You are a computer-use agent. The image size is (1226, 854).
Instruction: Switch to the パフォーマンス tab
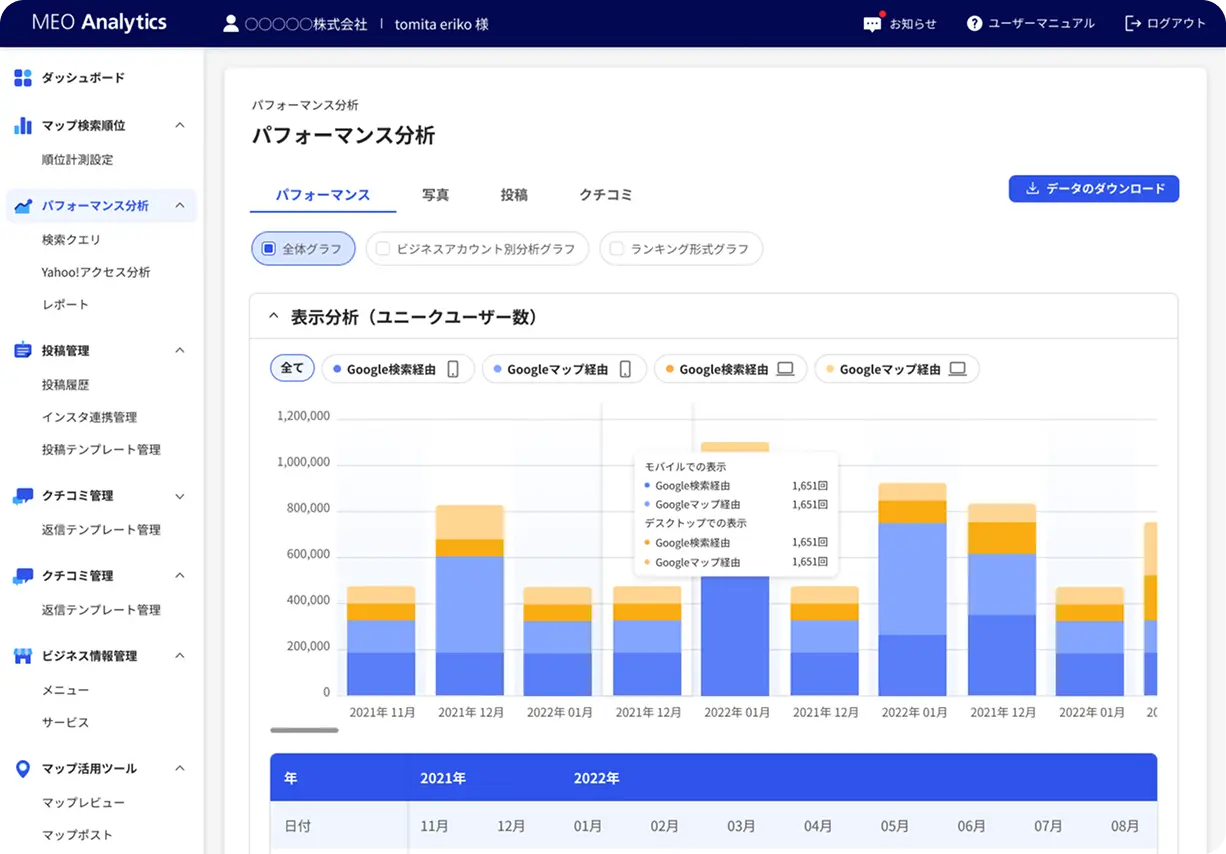pyautogui.click(x=323, y=195)
